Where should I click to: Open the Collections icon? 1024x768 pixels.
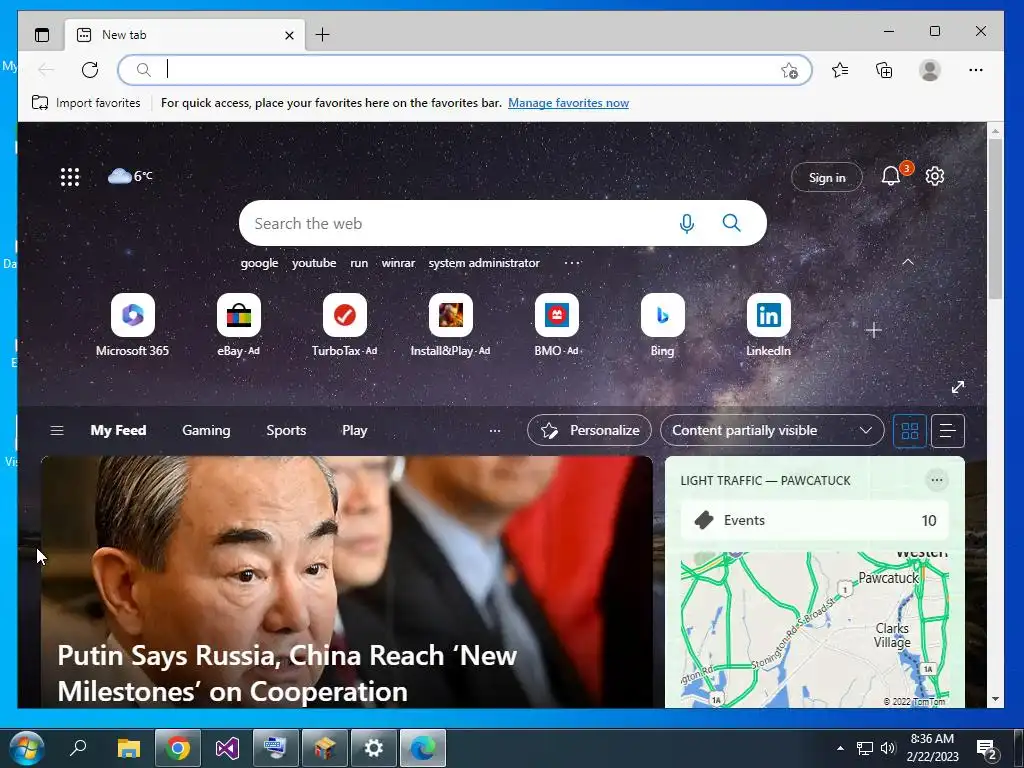point(884,70)
